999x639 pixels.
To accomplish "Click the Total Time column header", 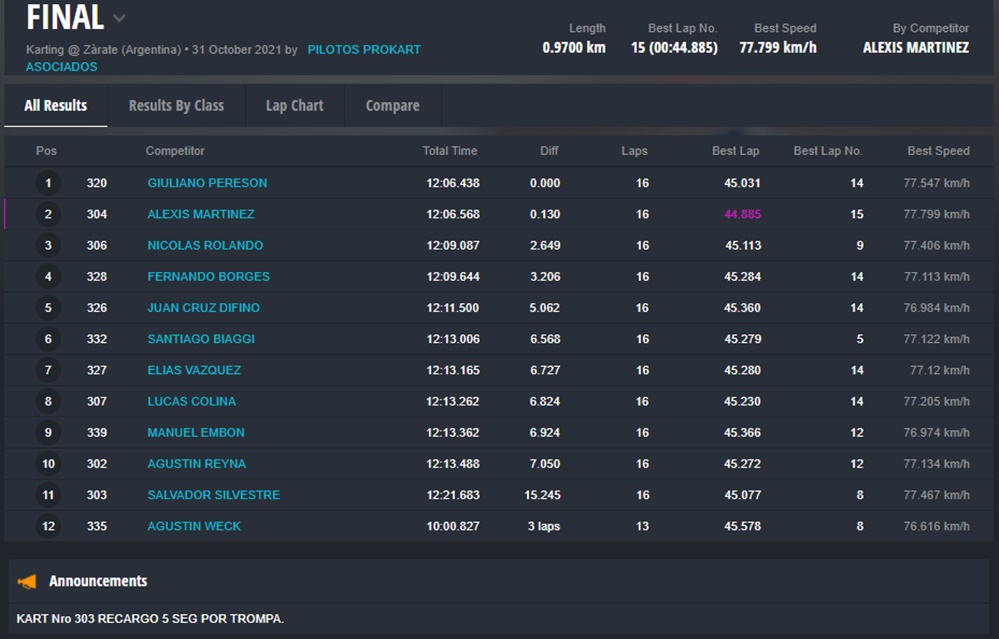I will coord(449,151).
